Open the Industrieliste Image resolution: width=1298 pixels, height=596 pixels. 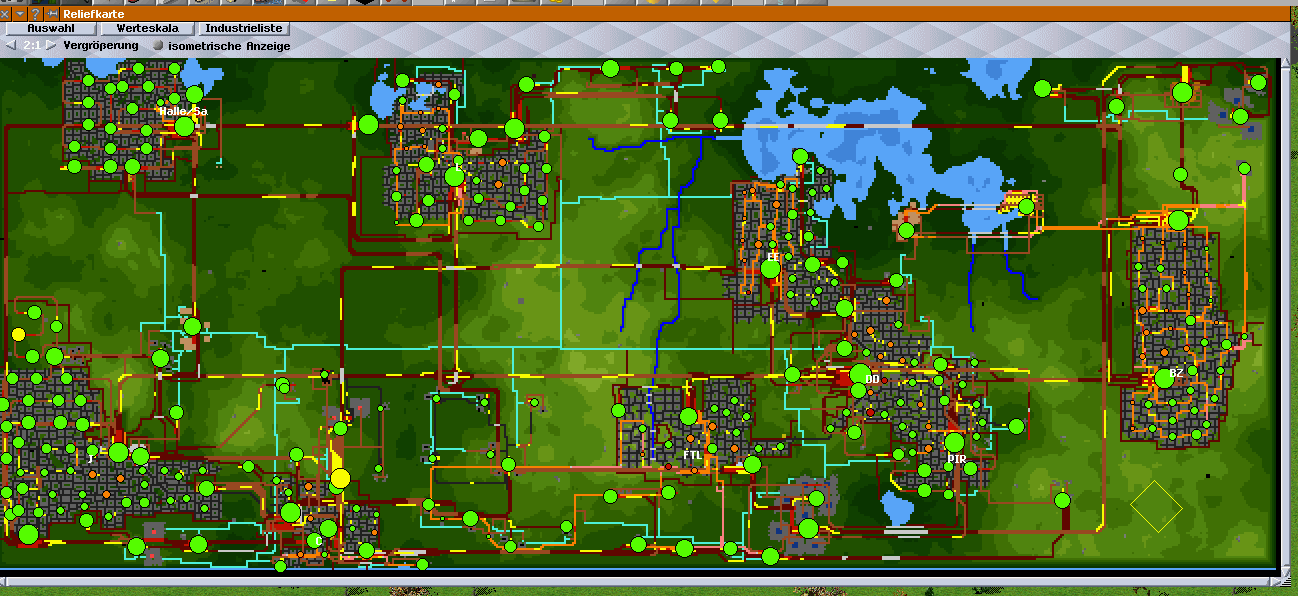click(x=242, y=29)
